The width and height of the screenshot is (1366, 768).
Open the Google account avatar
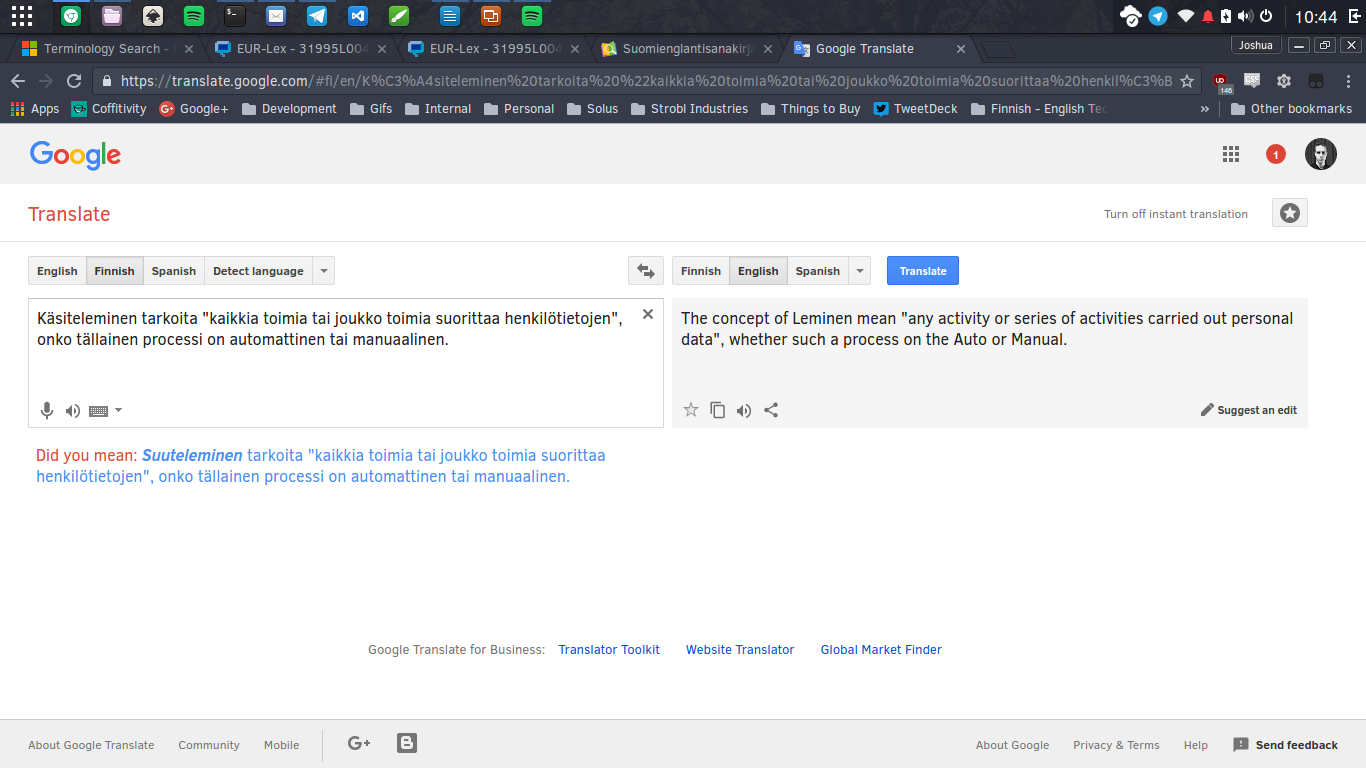click(x=1321, y=154)
